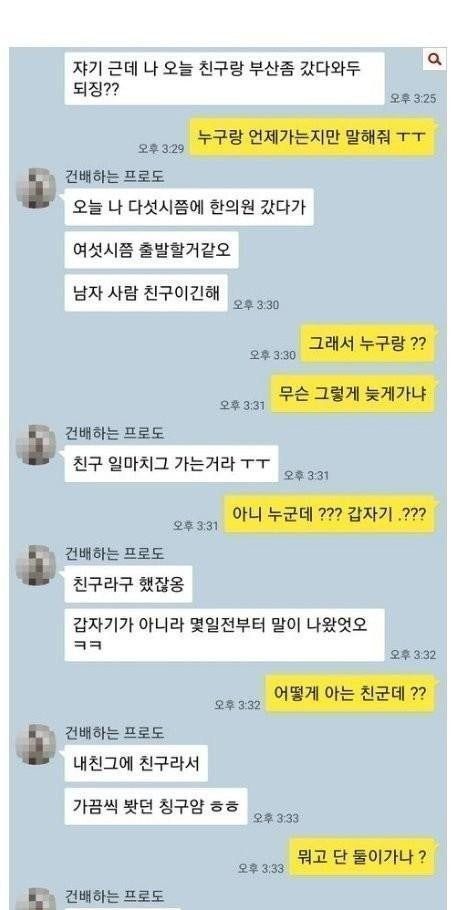Select the yellow bubble 아니 누군데 ??? 갑자기

pyautogui.click(x=330, y=514)
